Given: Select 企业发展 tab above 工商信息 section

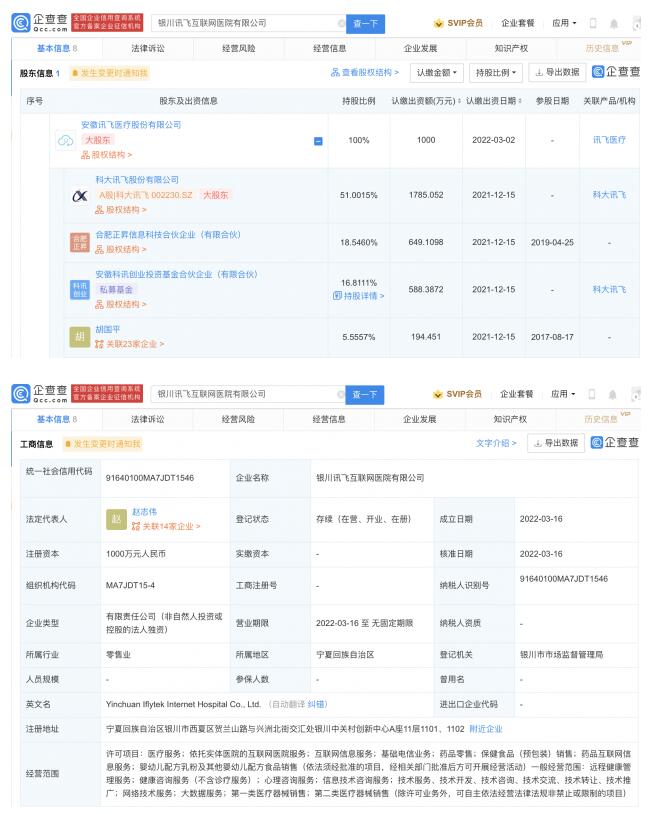Looking at the screenshot, I should point(420,419).
